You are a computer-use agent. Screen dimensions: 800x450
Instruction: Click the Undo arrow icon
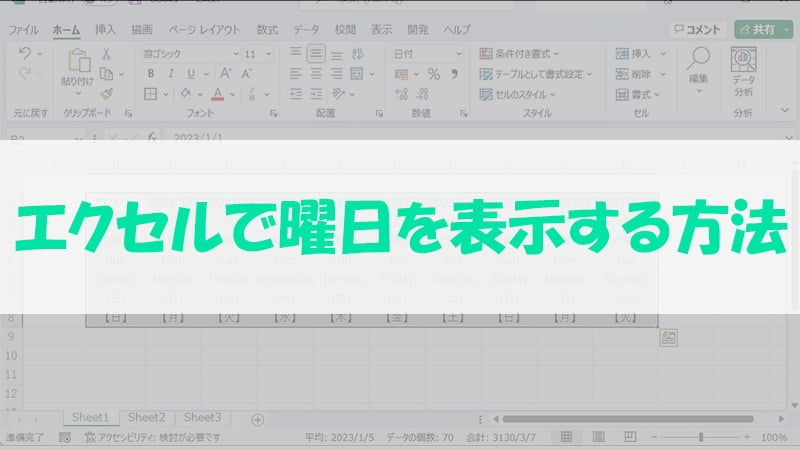26,54
